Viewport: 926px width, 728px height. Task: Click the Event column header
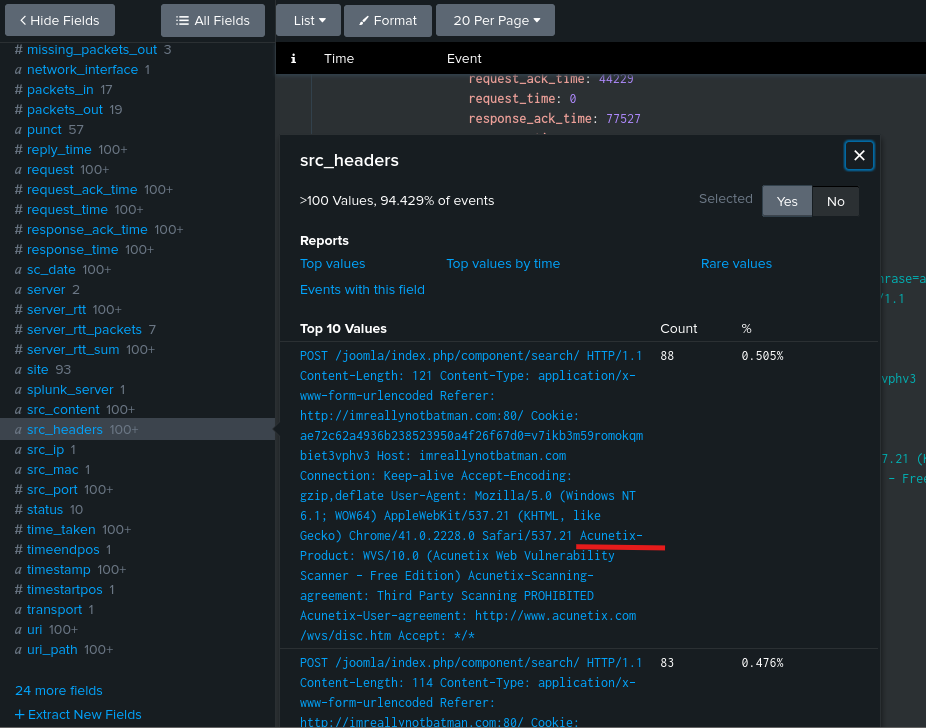pos(464,58)
